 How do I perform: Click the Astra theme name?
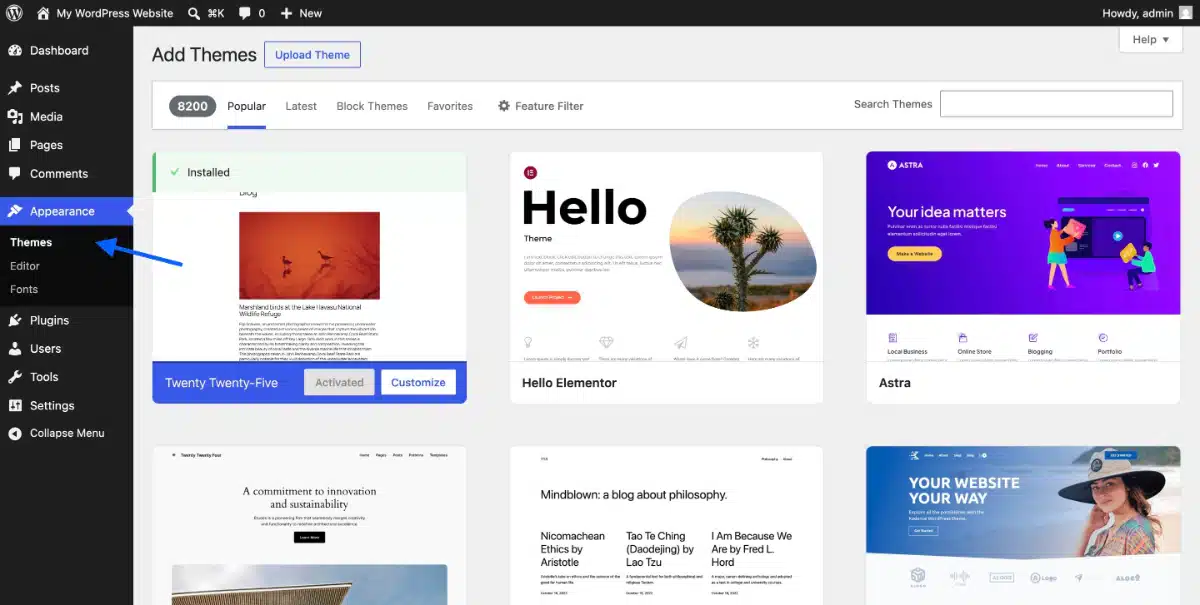click(x=894, y=383)
